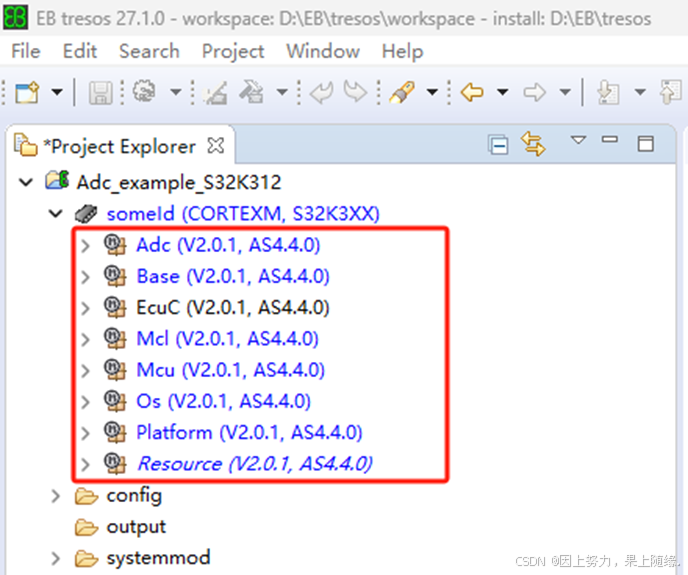The height and width of the screenshot is (575, 688).
Task: Minimize the Project Explorer view
Action: [x=610, y=140]
